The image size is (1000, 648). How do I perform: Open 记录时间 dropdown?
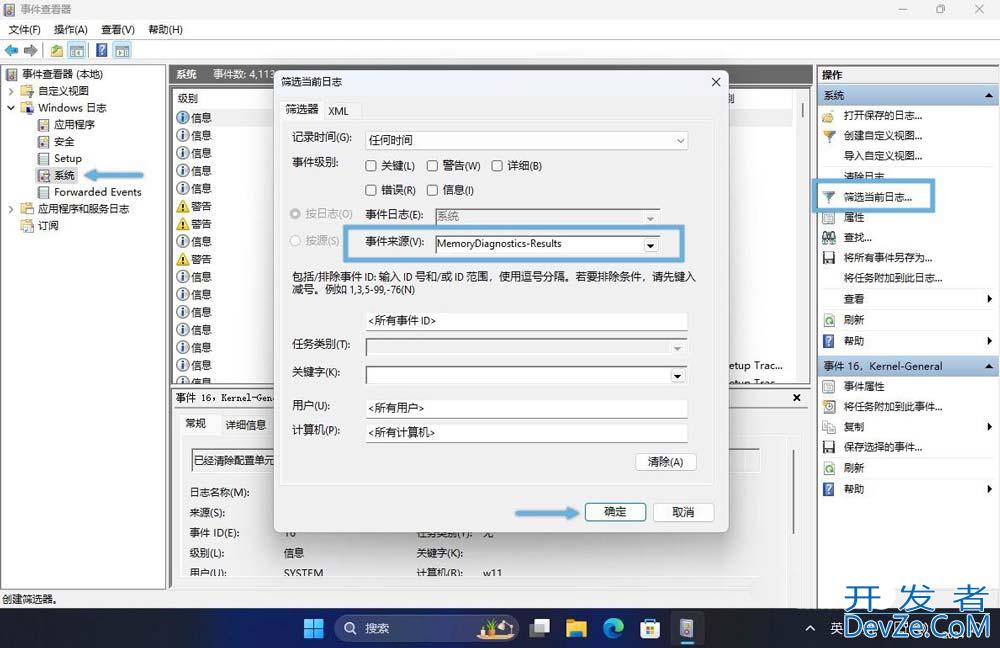526,140
